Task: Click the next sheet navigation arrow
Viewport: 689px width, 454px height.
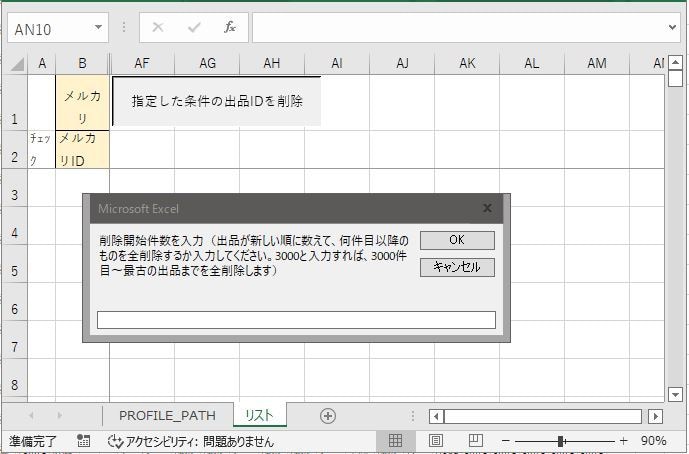Action: [59, 415]
